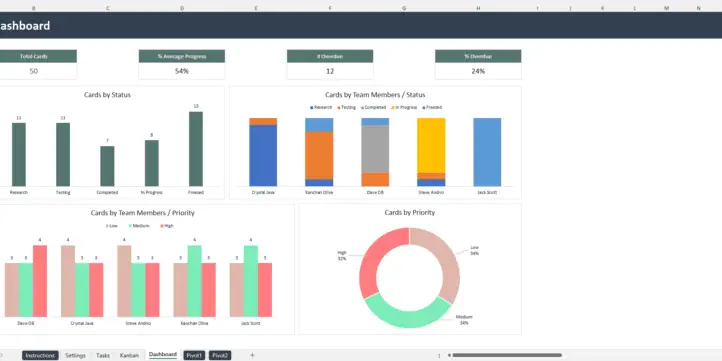Screen dimensions: 722x361
Task: Click Kanchan Olive's green Medium priority bar
Action: (x=194, y=281)
